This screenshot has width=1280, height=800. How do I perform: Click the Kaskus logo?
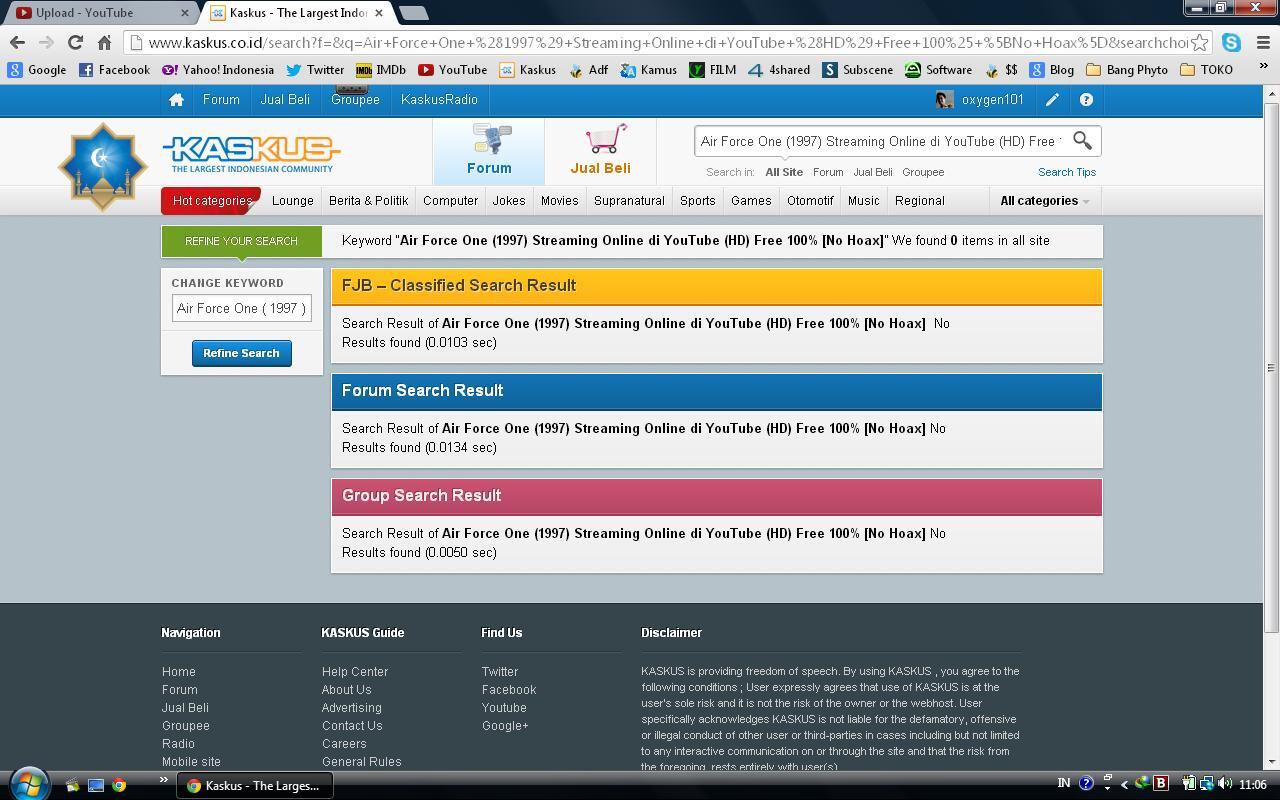tap(251, 154)
